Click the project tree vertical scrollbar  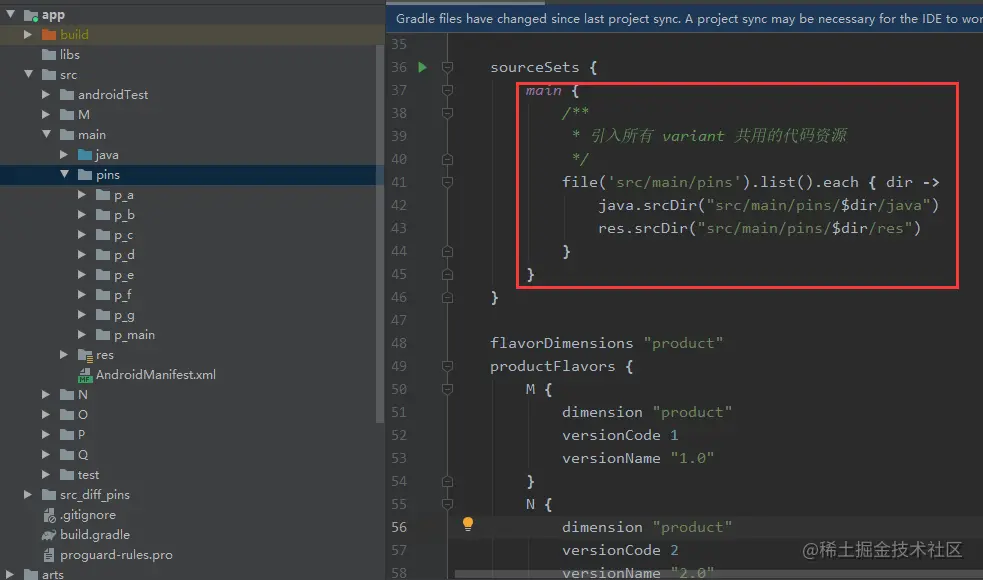coord(379,234)
